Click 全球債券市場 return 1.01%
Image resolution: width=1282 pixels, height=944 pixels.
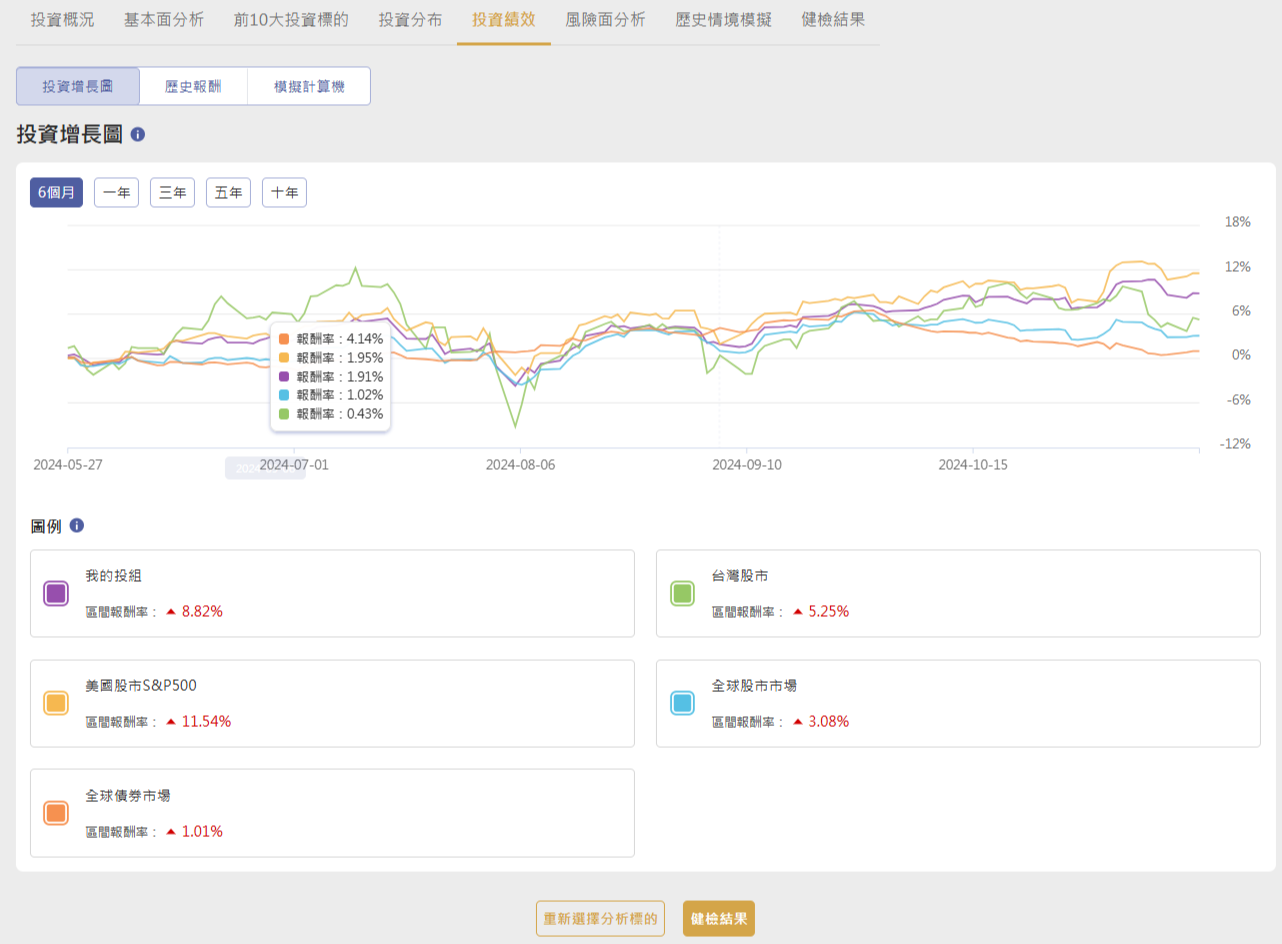click(202, 831)
